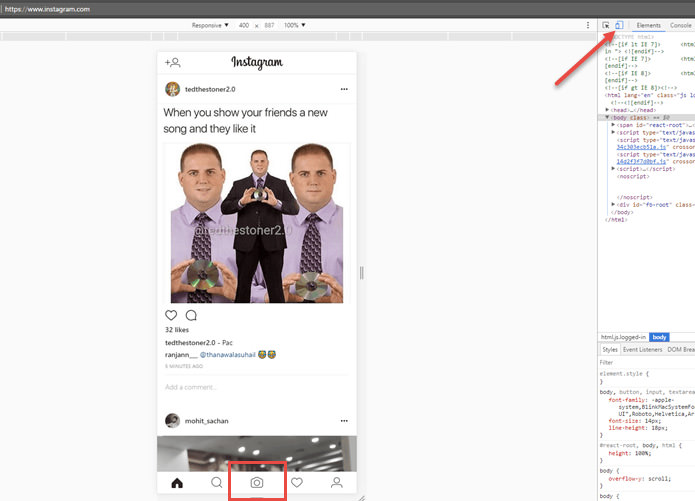This screenshot has width=695, height=501.
Task: Open the Instagram logo home link
Action: pyautogui.click(x=257, y=63)
